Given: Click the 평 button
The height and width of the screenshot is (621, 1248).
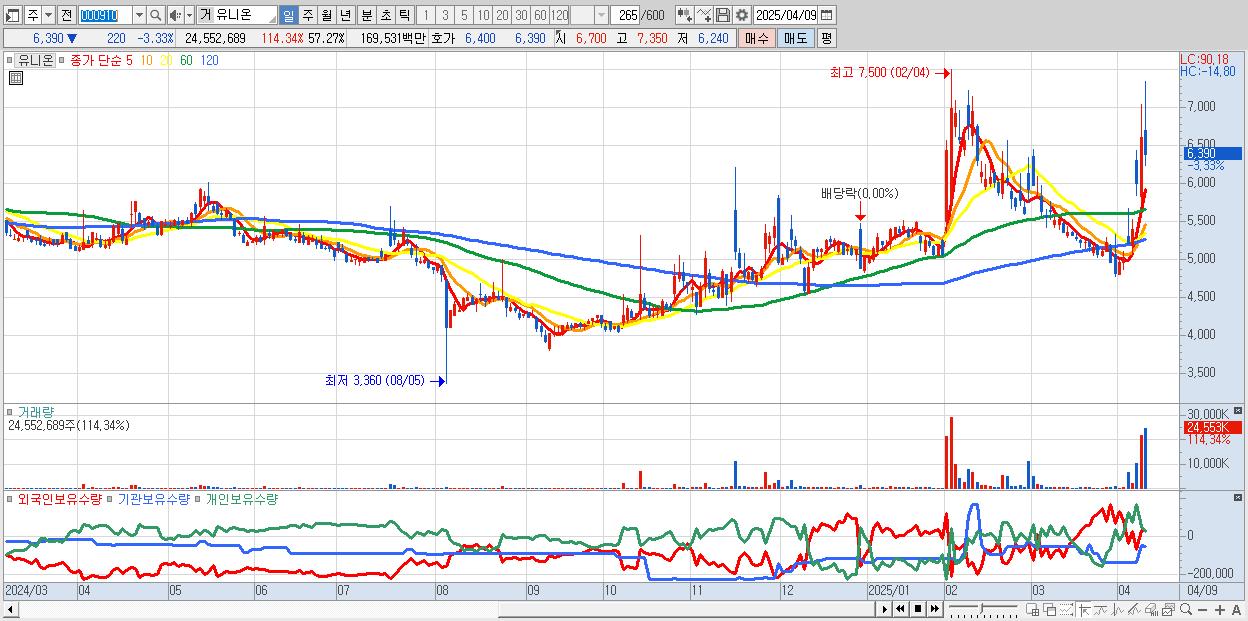Looking at the screenshot, I should tap(826, 38).
